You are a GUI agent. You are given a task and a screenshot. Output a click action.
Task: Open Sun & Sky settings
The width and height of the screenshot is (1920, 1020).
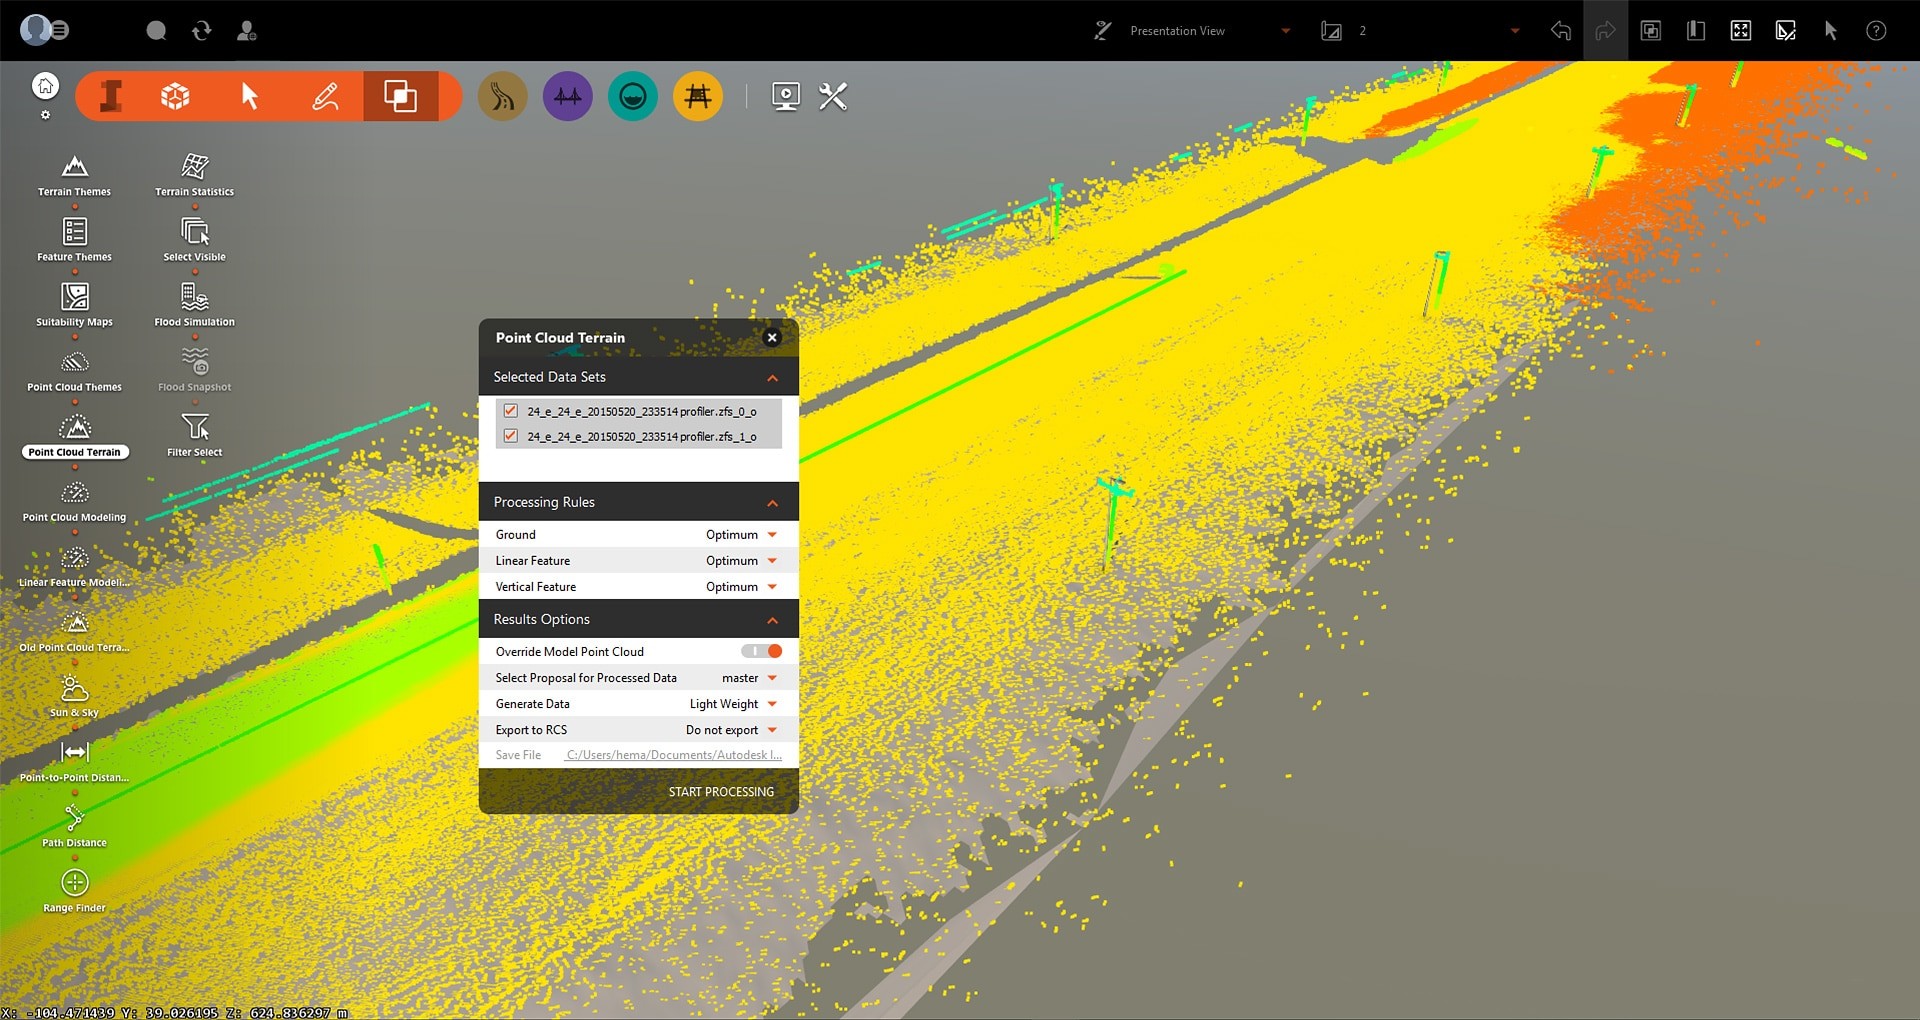coord(74,695)
